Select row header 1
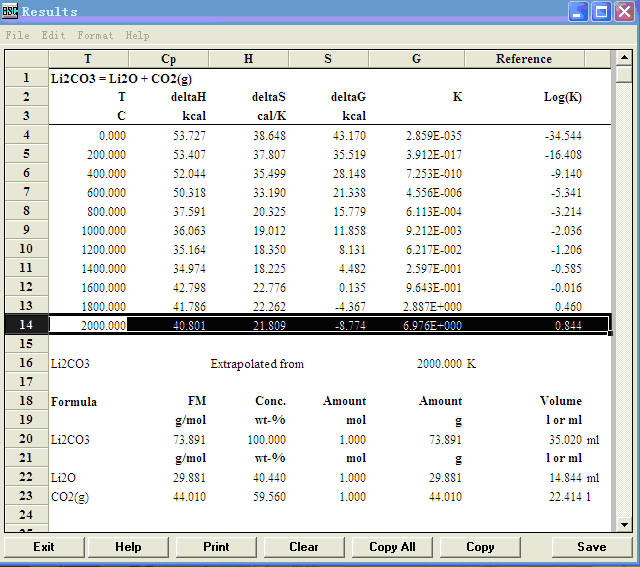Image resolution: width=640 pixels, height=567 pixels. point(26,78)
